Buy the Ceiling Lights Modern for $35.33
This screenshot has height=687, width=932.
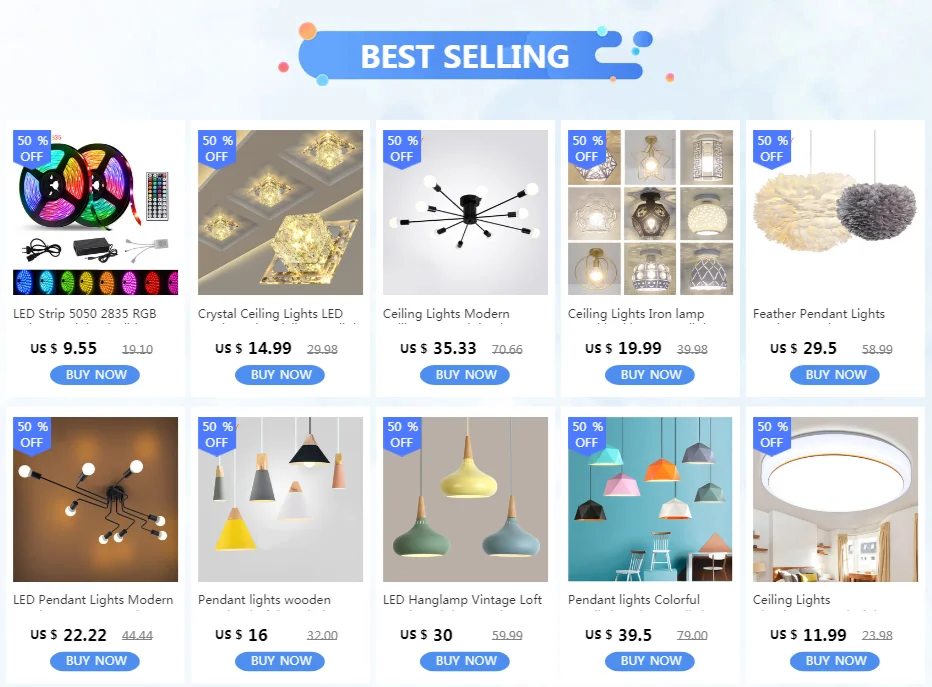[465, 375]
